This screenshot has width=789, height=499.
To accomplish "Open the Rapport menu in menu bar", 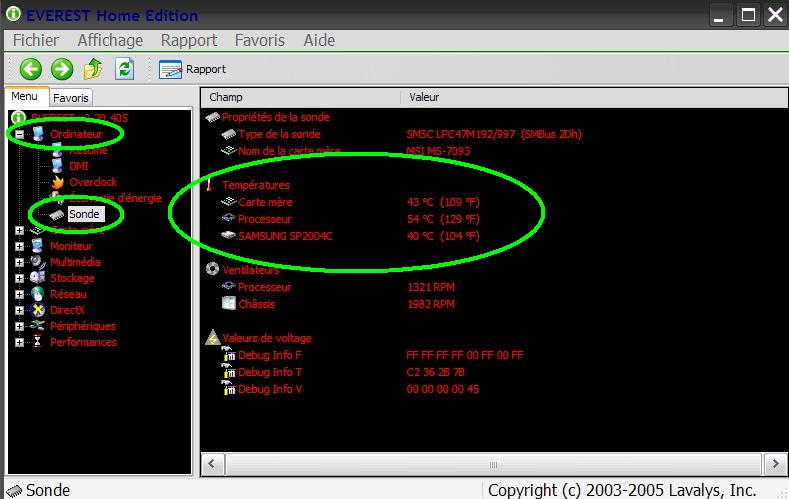I will click(x=189, y=40).
